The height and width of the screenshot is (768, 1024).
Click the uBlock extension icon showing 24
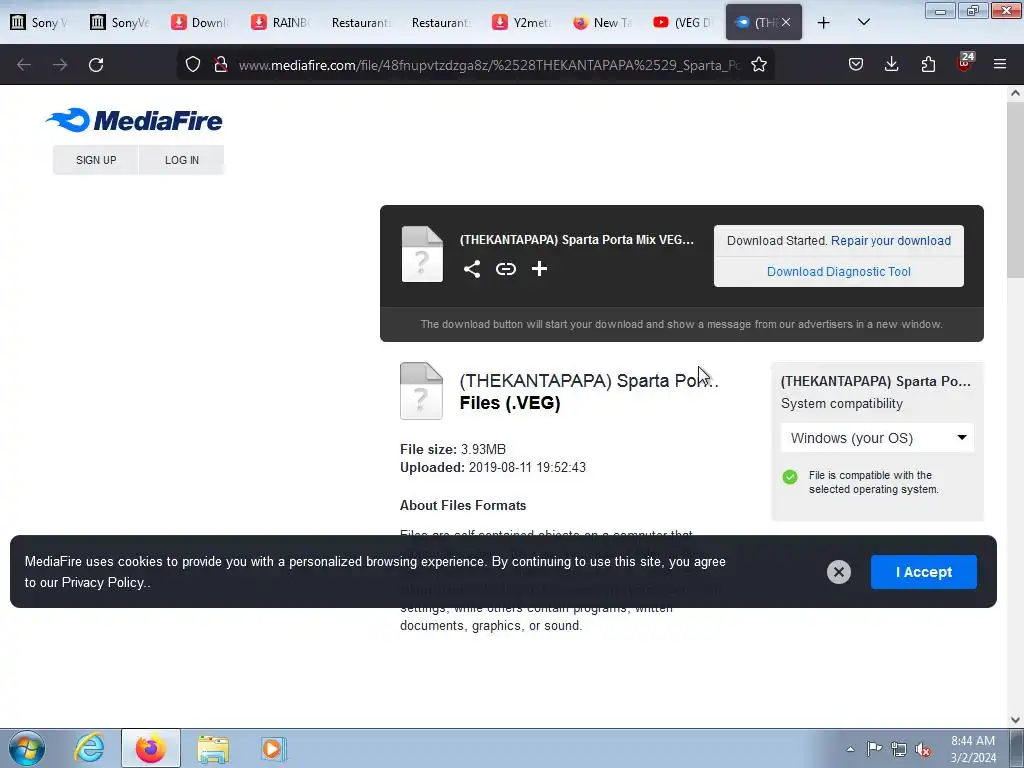point(965,63)
